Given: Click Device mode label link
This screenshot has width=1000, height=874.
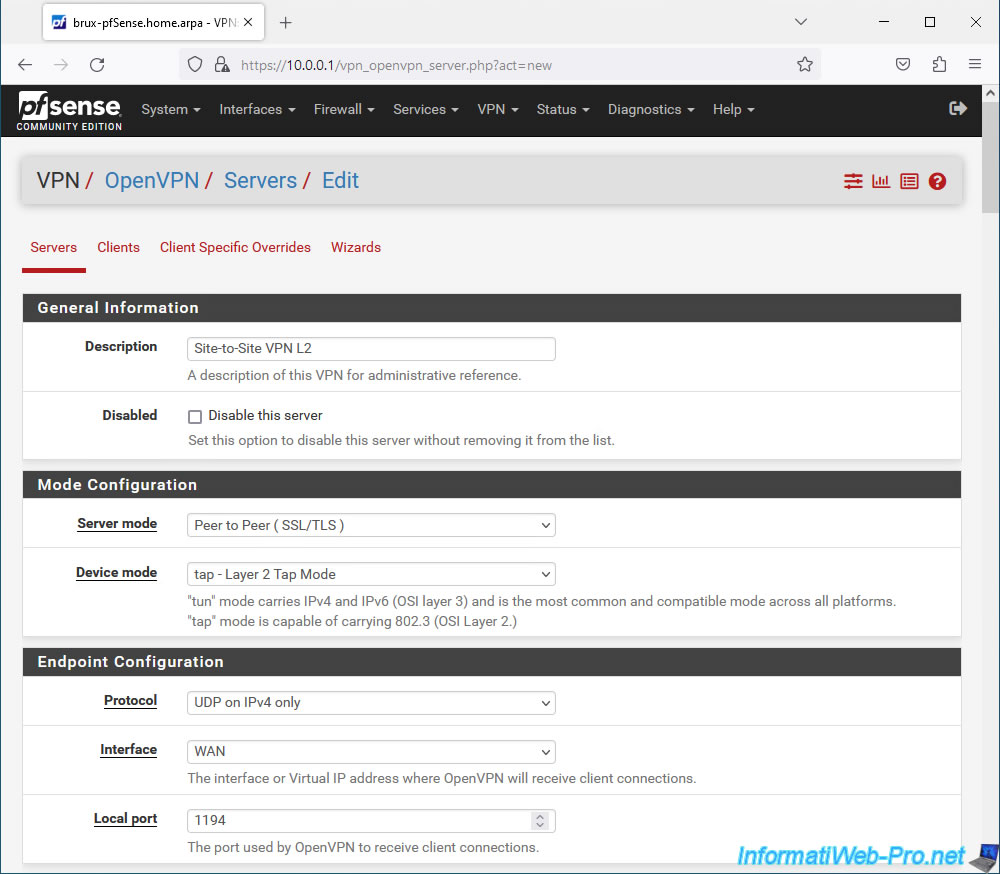Looking at the screenshot, I should pyautogui.click(x=116, y=573).
